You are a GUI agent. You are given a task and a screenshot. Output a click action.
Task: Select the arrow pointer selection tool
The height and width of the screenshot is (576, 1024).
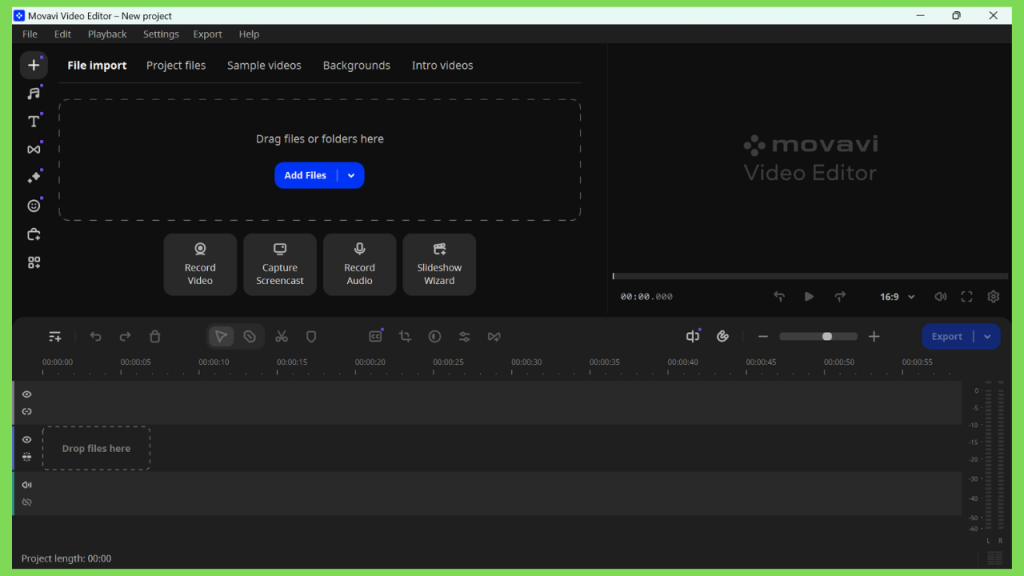tap(221, 337)
